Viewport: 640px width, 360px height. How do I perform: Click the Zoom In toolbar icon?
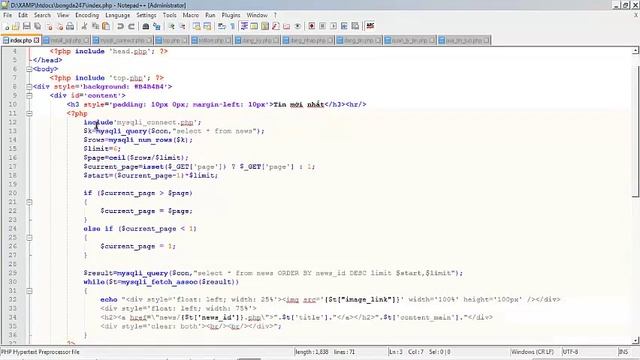coord(172,27)
